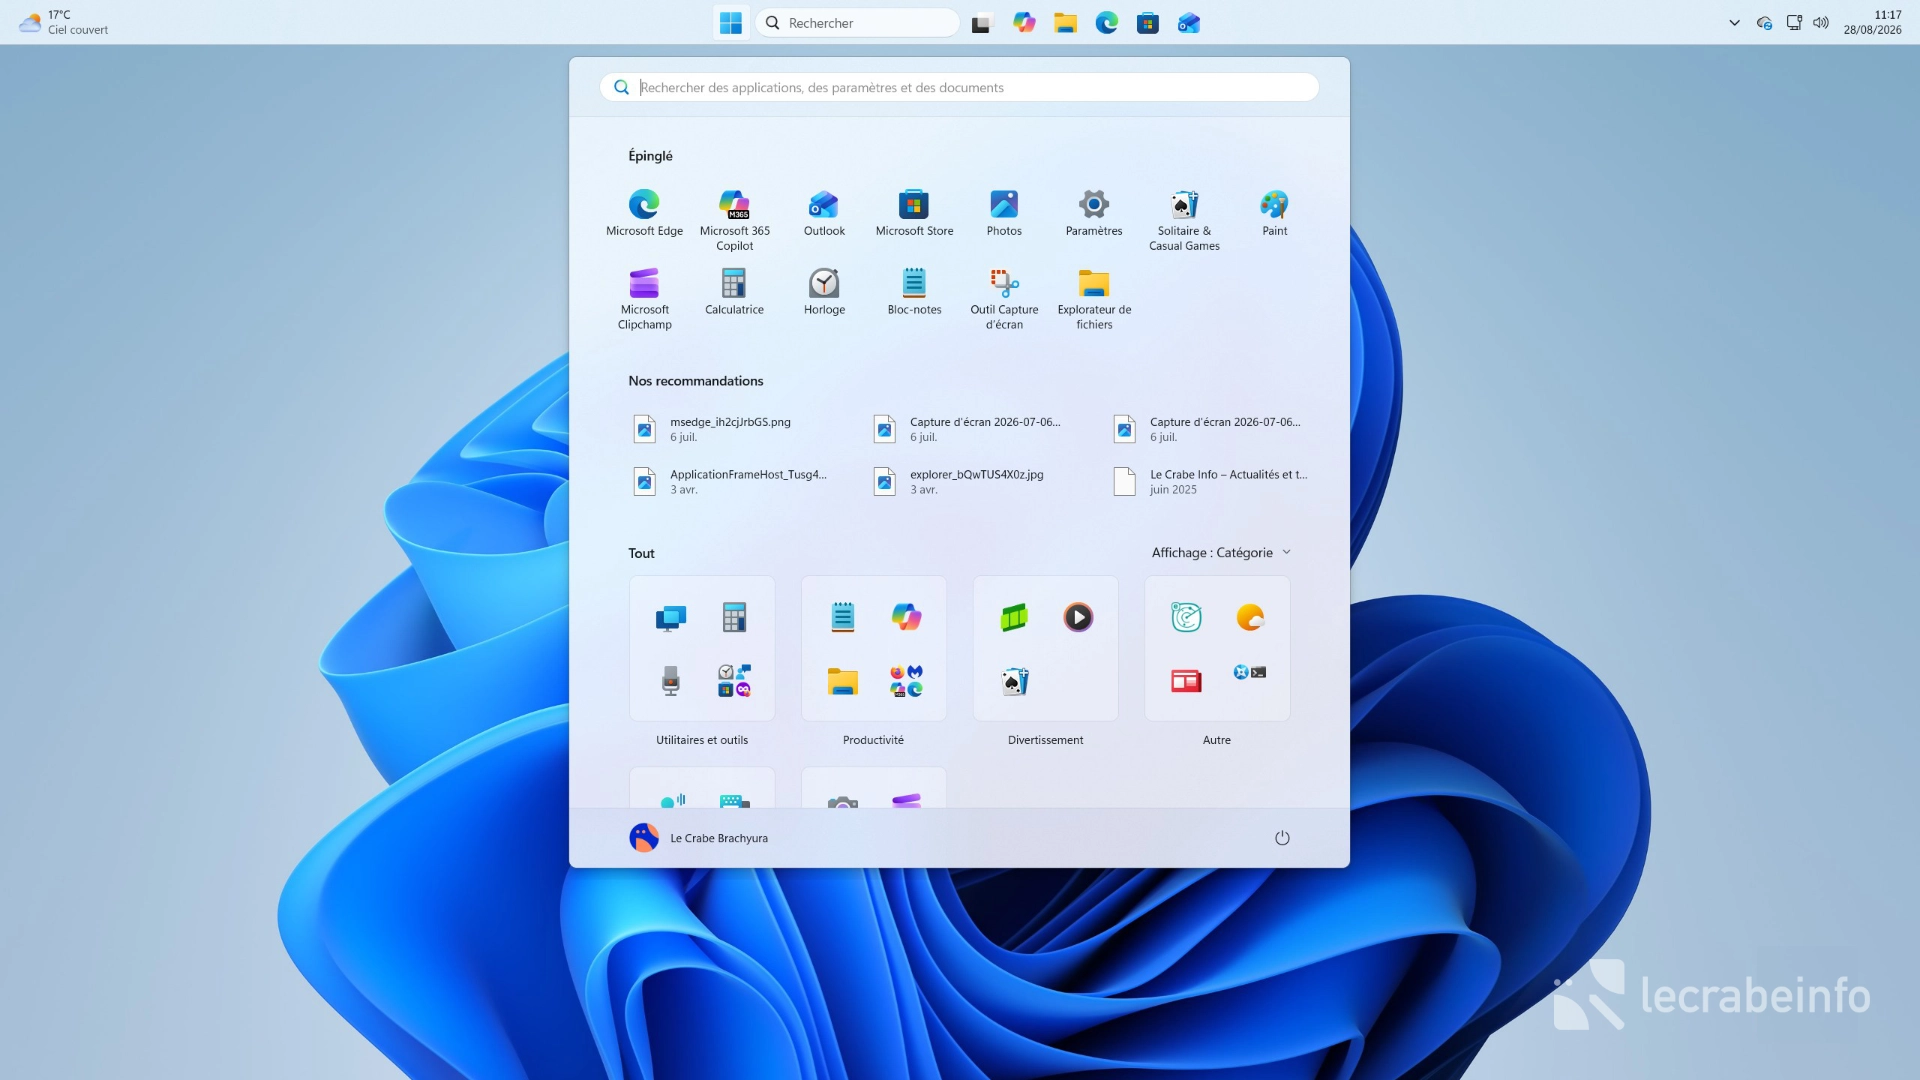
Task: Open the weather widget showing 17°C
Action: tap(64, 23)
